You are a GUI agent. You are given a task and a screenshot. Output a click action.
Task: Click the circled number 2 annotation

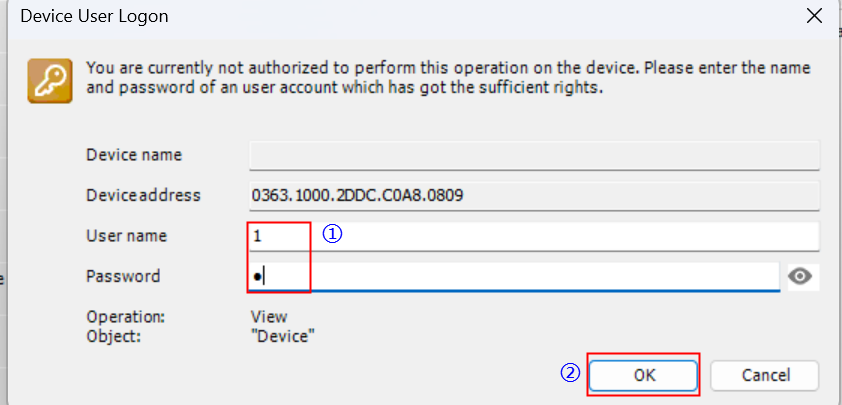[x=568, y=373]
